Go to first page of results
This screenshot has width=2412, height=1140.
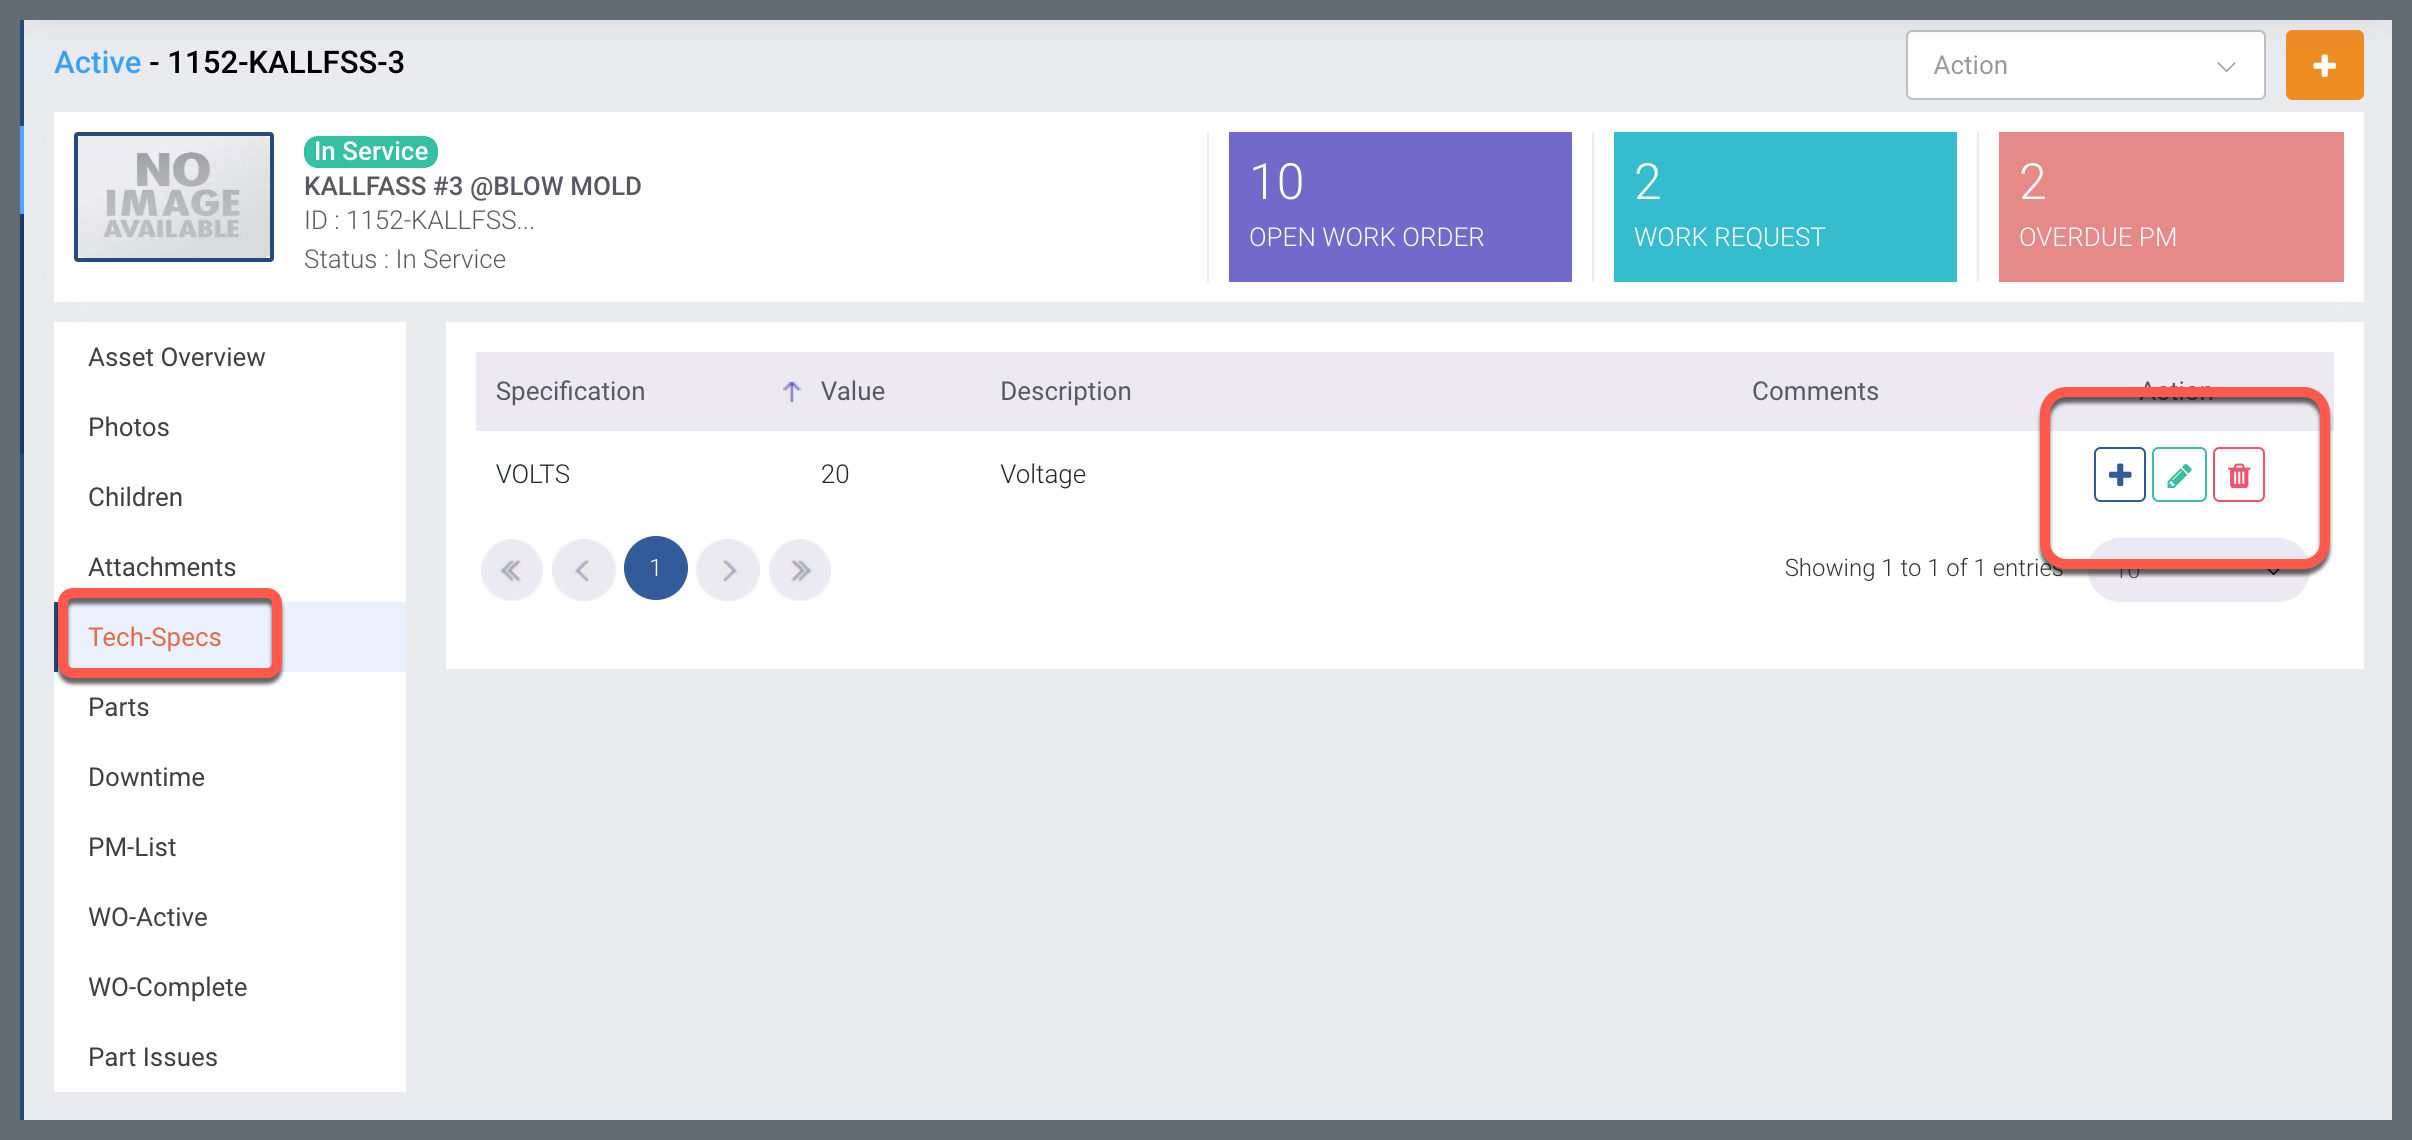(511, 570)
